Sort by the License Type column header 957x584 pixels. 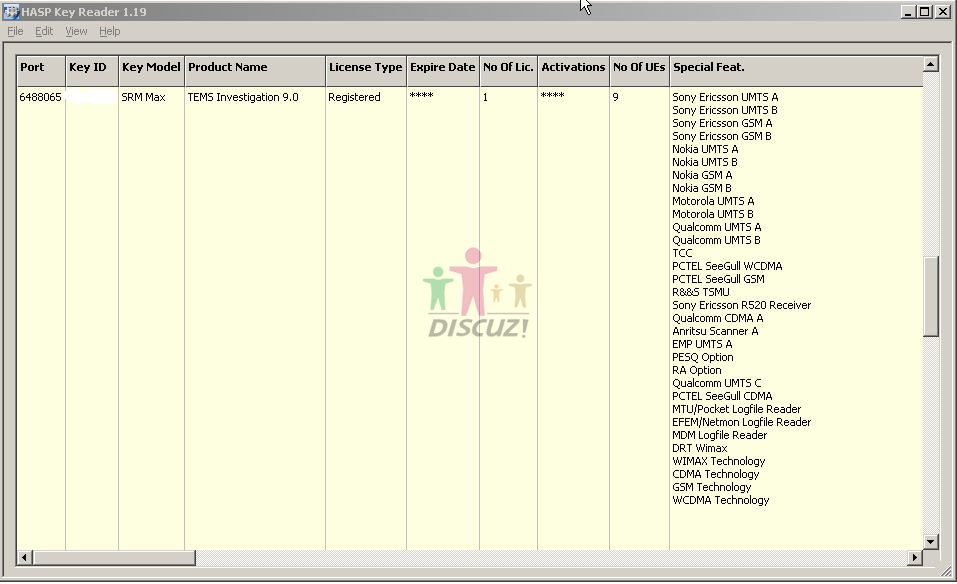coord(365,68)
